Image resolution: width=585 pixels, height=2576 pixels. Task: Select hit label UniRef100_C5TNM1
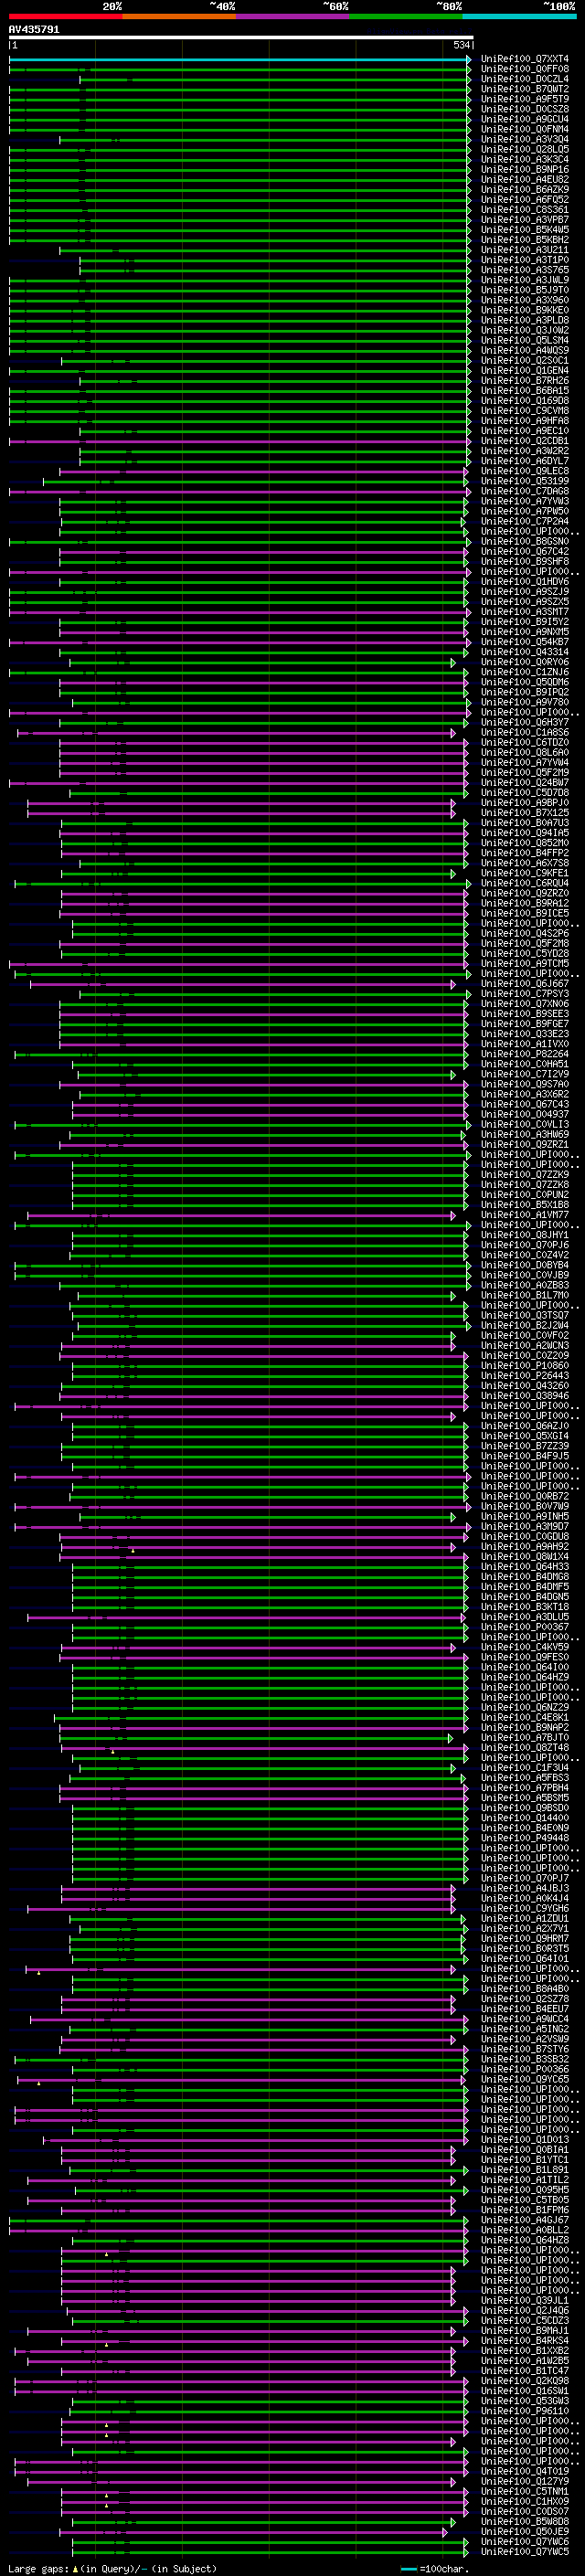pos(525,2491)
